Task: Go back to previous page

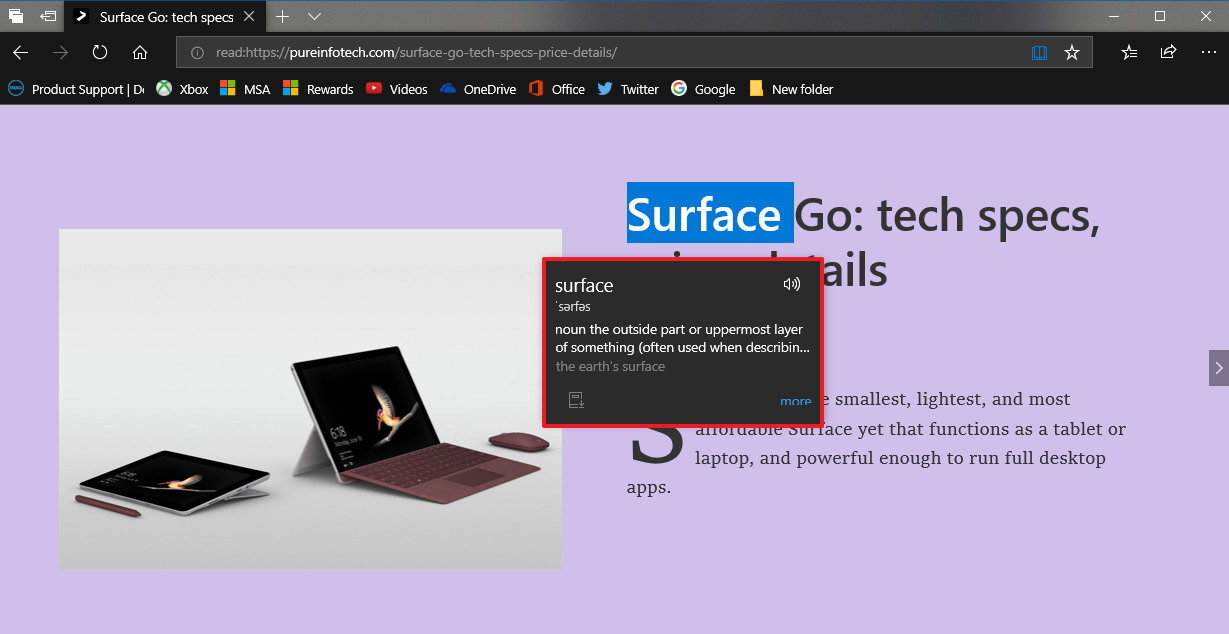Action: point(20,52)
